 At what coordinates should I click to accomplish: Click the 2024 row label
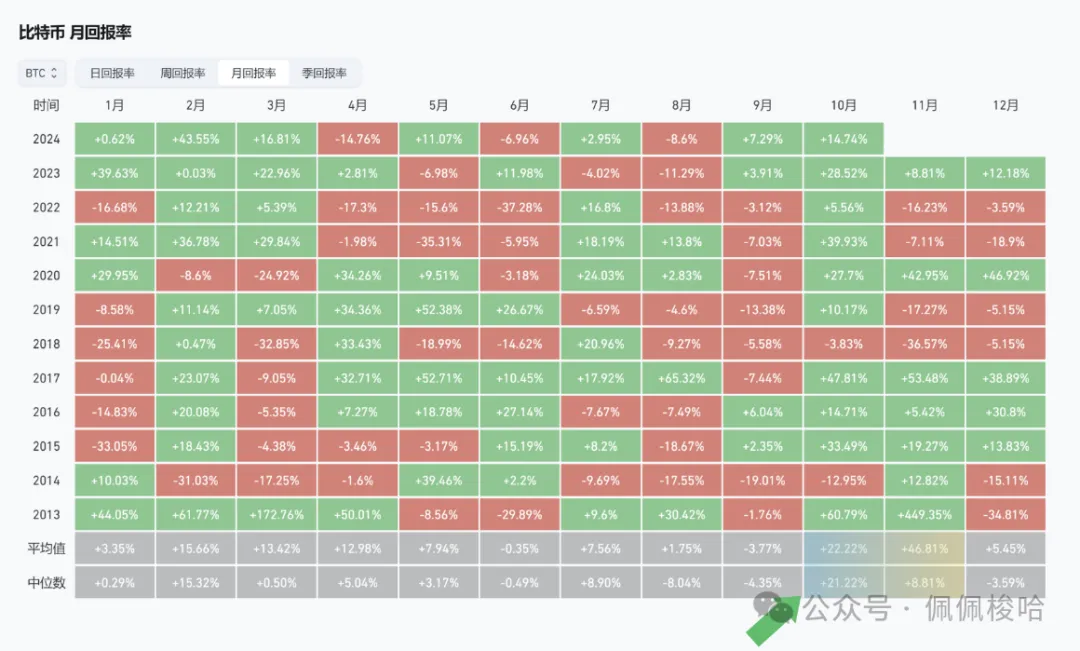[45, 139]
